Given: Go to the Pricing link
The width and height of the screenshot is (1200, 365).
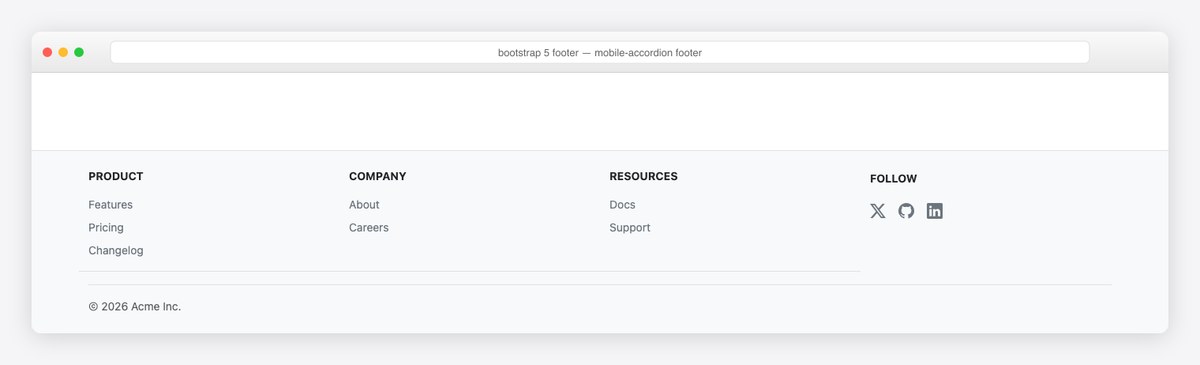Looking at the screenshot, I should coord(106,228).
